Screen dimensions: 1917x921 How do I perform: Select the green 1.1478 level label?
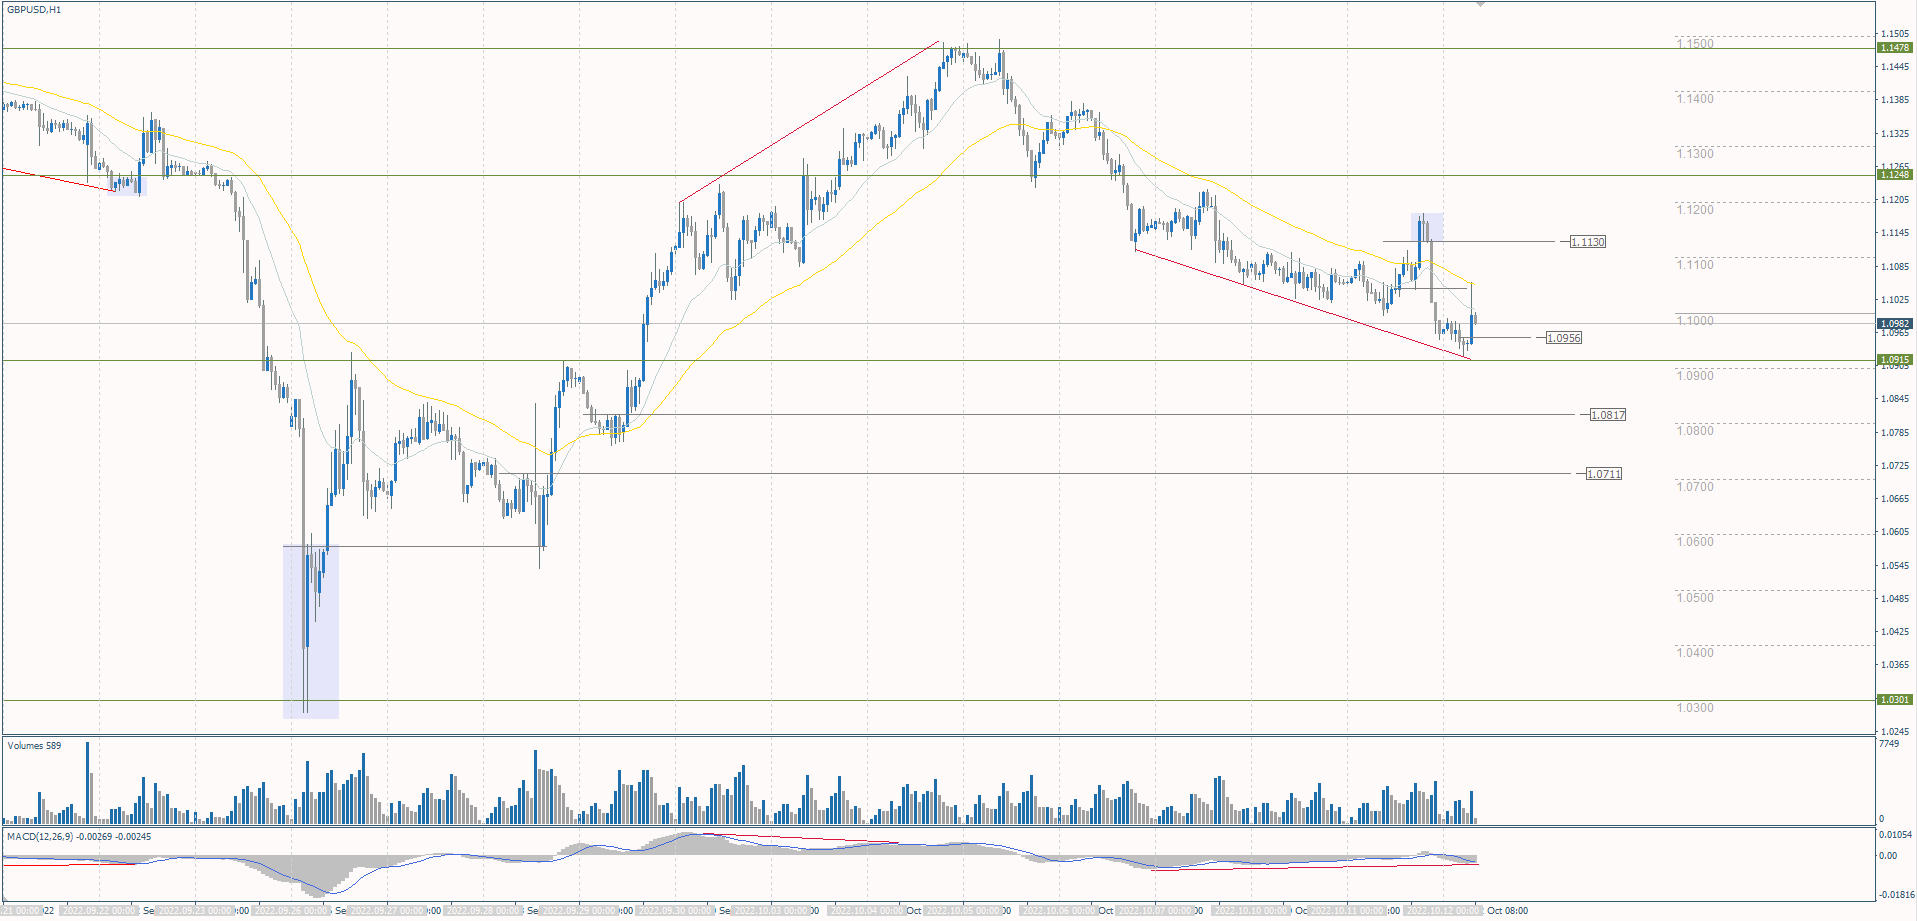click(x=1895, y=48)
